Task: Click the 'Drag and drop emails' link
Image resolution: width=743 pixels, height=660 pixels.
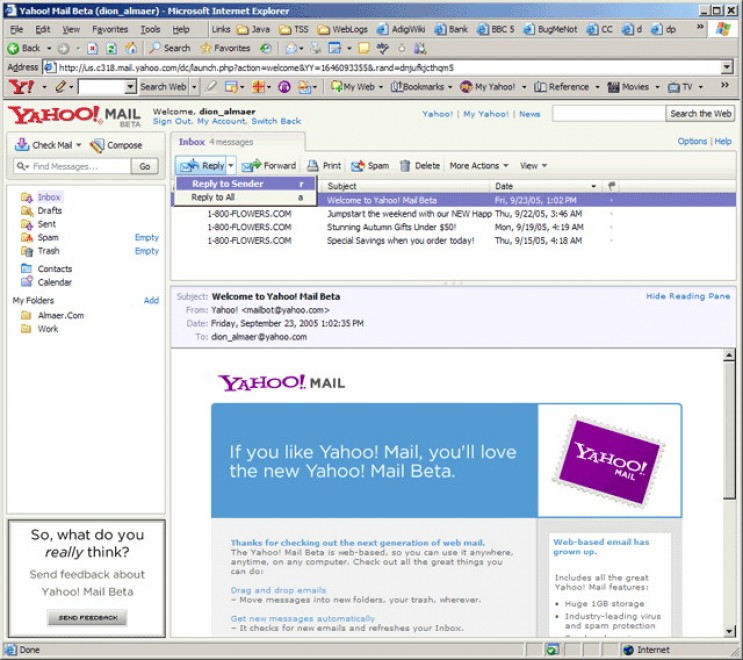Action: [x=278, y=590]
